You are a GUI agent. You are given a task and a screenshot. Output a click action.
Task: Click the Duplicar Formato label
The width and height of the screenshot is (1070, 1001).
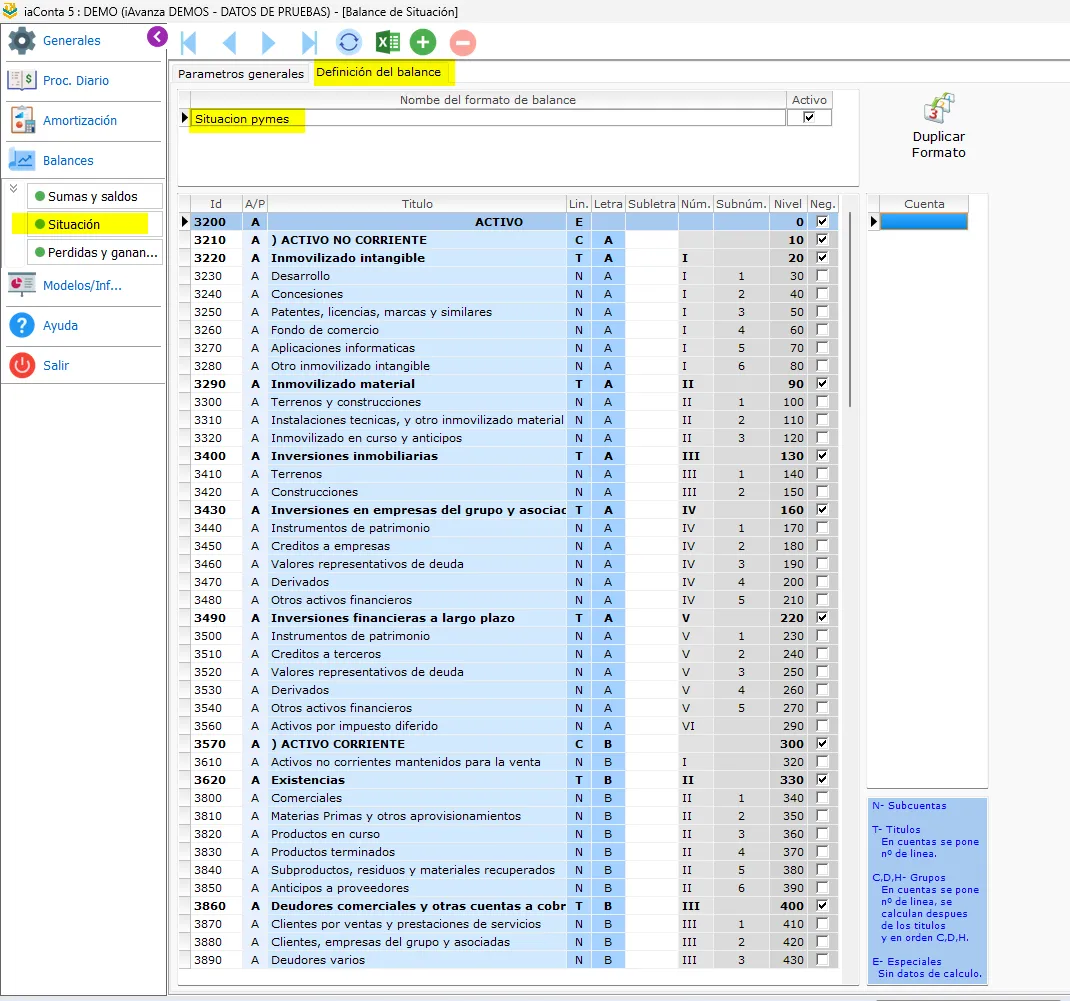pyautogui.click(x=939, y=145)
